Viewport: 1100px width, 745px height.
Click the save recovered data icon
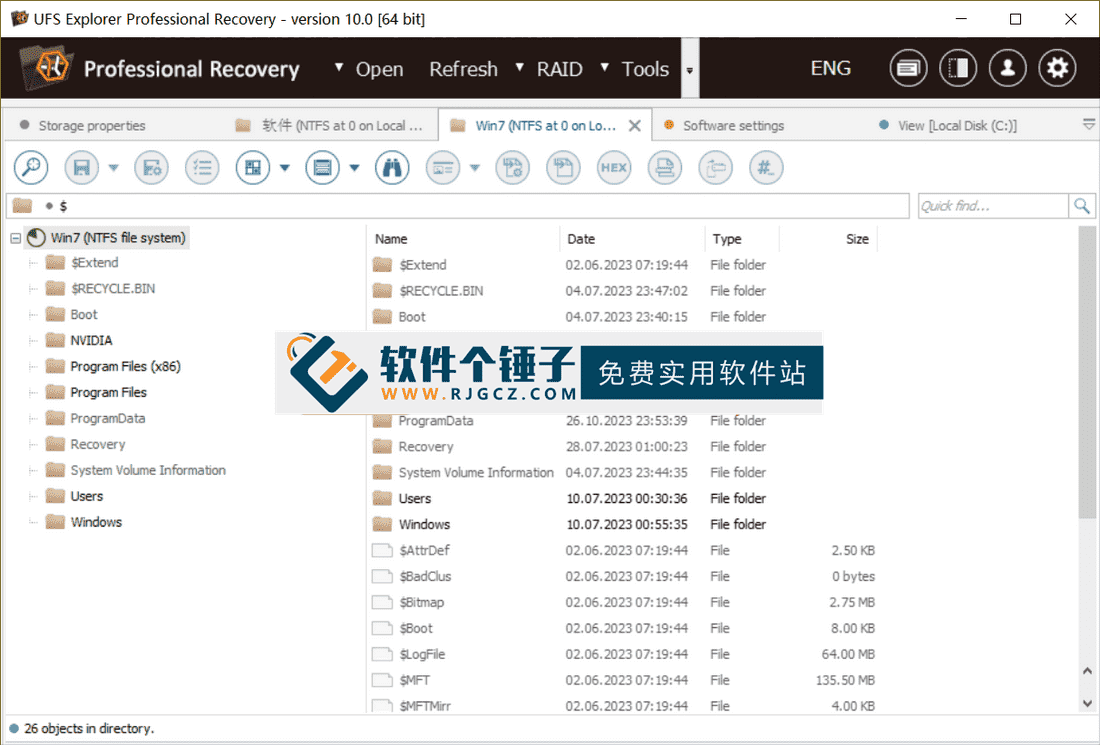[81, 167]
